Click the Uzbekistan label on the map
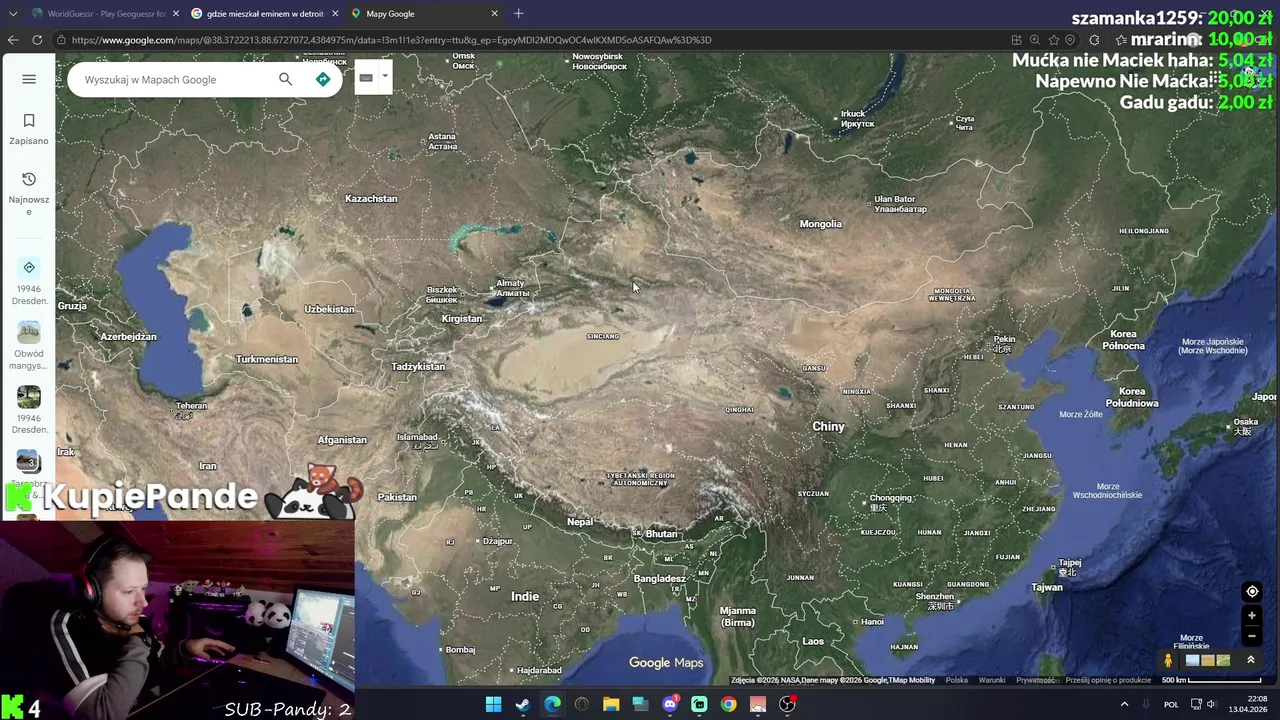This screenshot has height=720, width=1280. point(329,309)
